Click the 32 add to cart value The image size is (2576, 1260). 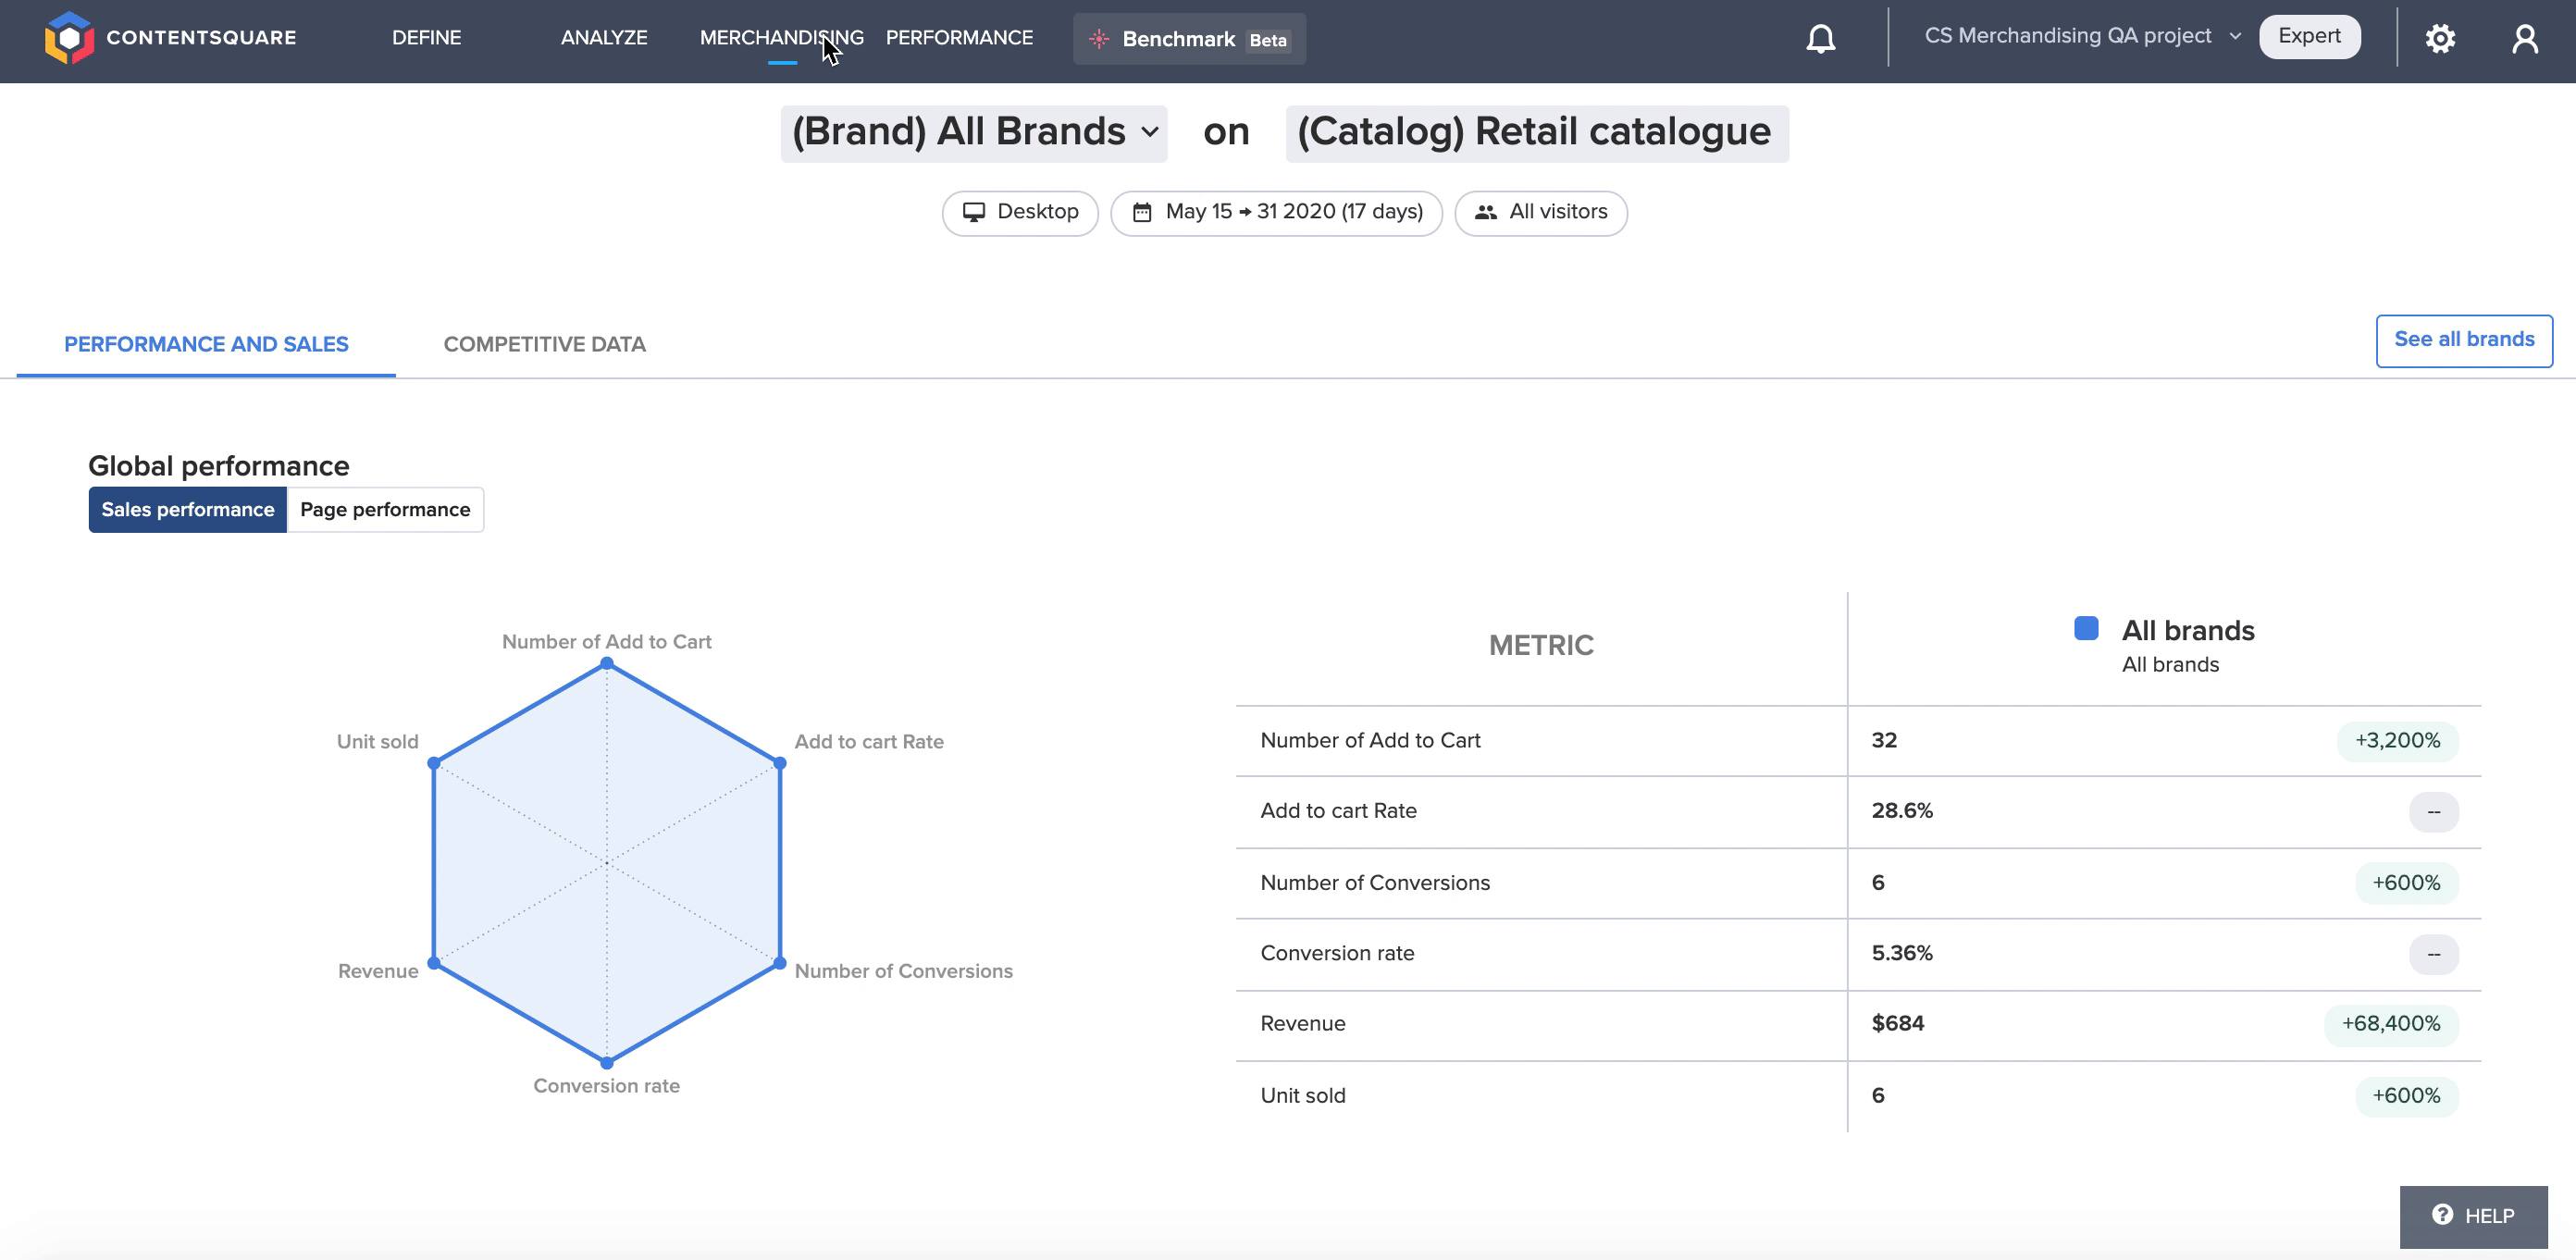tap(1884, 740)
